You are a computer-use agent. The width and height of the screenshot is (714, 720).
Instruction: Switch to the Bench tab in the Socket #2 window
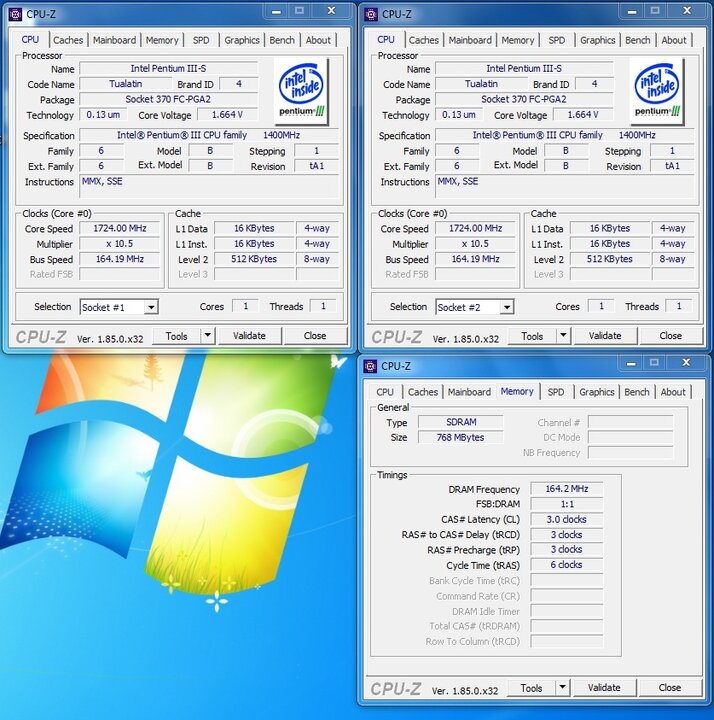click(638, 40)
